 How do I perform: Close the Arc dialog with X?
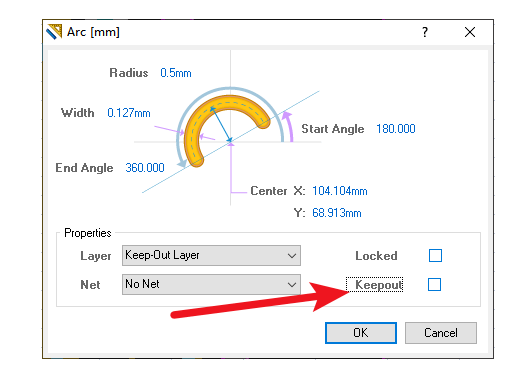pyautogui.click(x=469, y=32)
